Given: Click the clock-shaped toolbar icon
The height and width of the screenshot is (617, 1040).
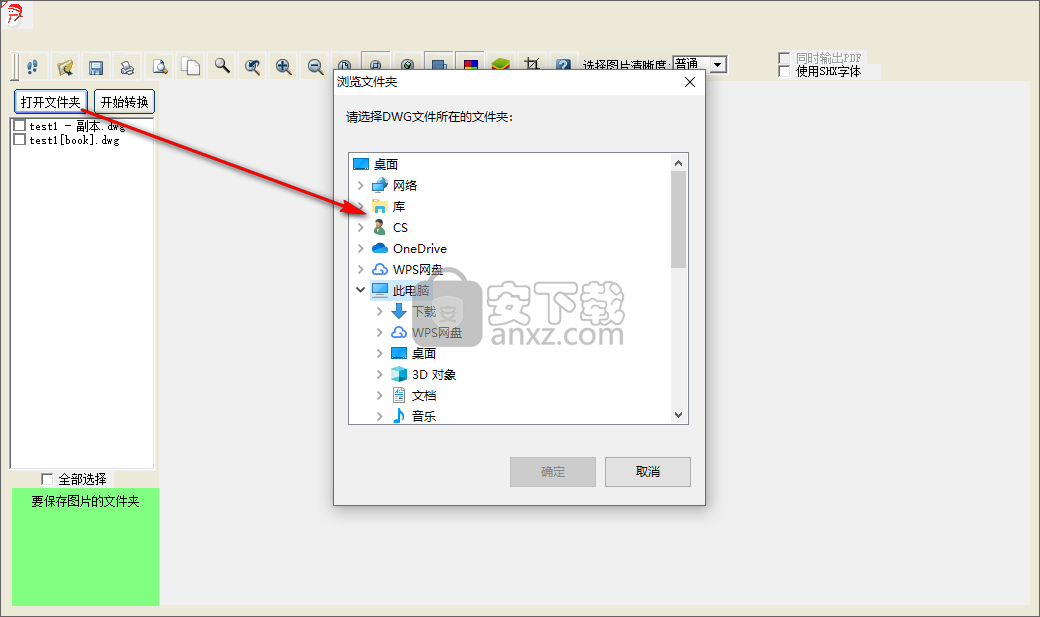Looking at the screenshot, I should click(344, 65).
